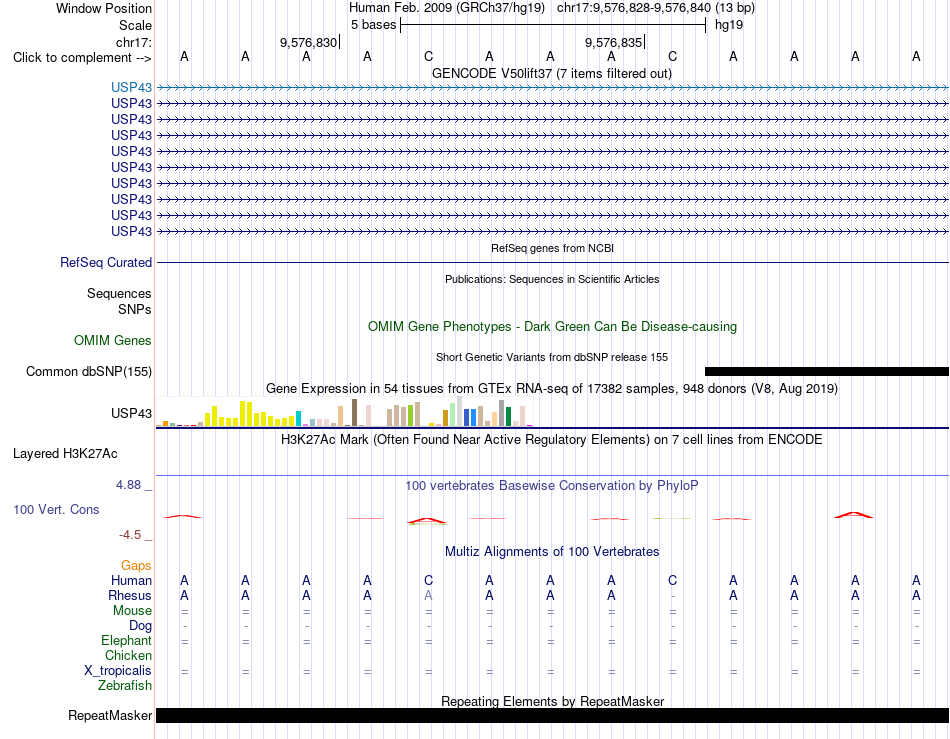Image resolution: width=950 pixels, height=739 pixels.
Task: Open '100 vertebrates Basewise Conservation by PhyloP' title
Action: click(x=551, y=485)
